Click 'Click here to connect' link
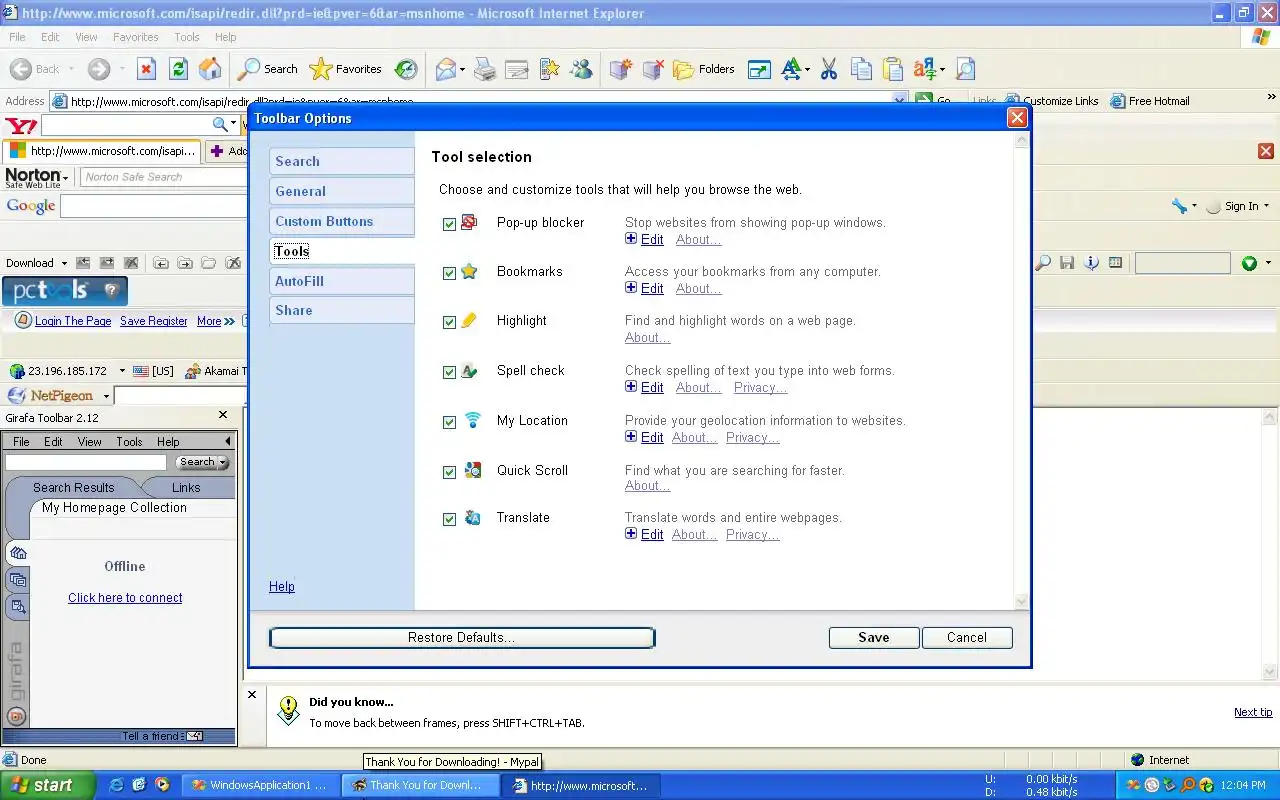This screenshot has width=1280, height=800. (125, 597)
